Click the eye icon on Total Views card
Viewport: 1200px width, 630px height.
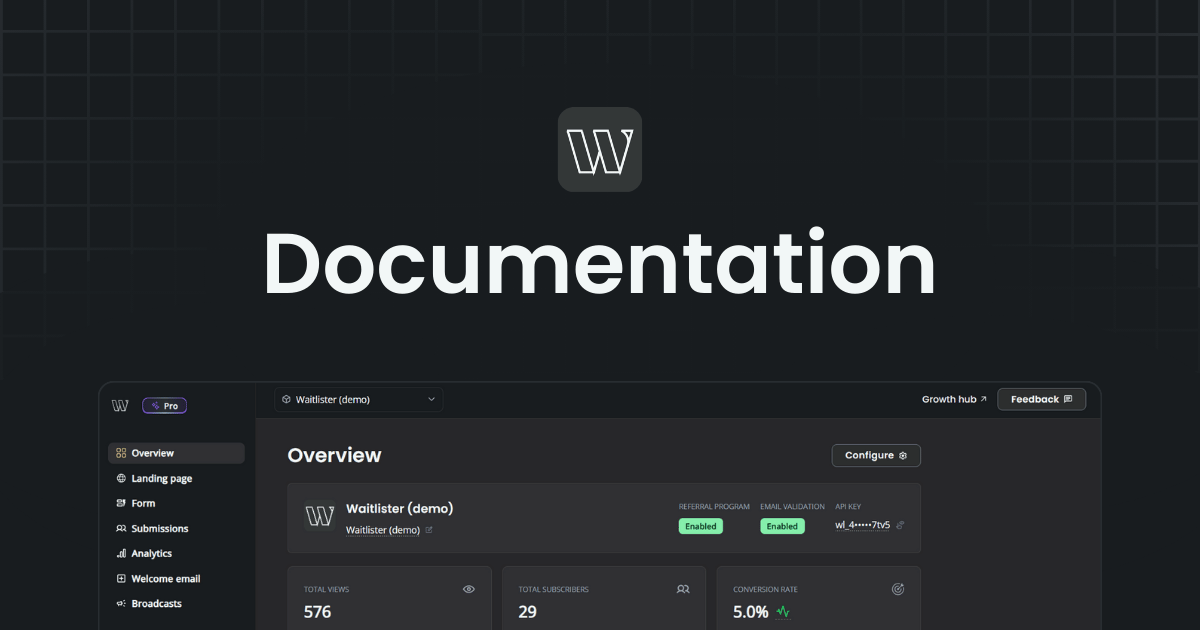point(469,589)
